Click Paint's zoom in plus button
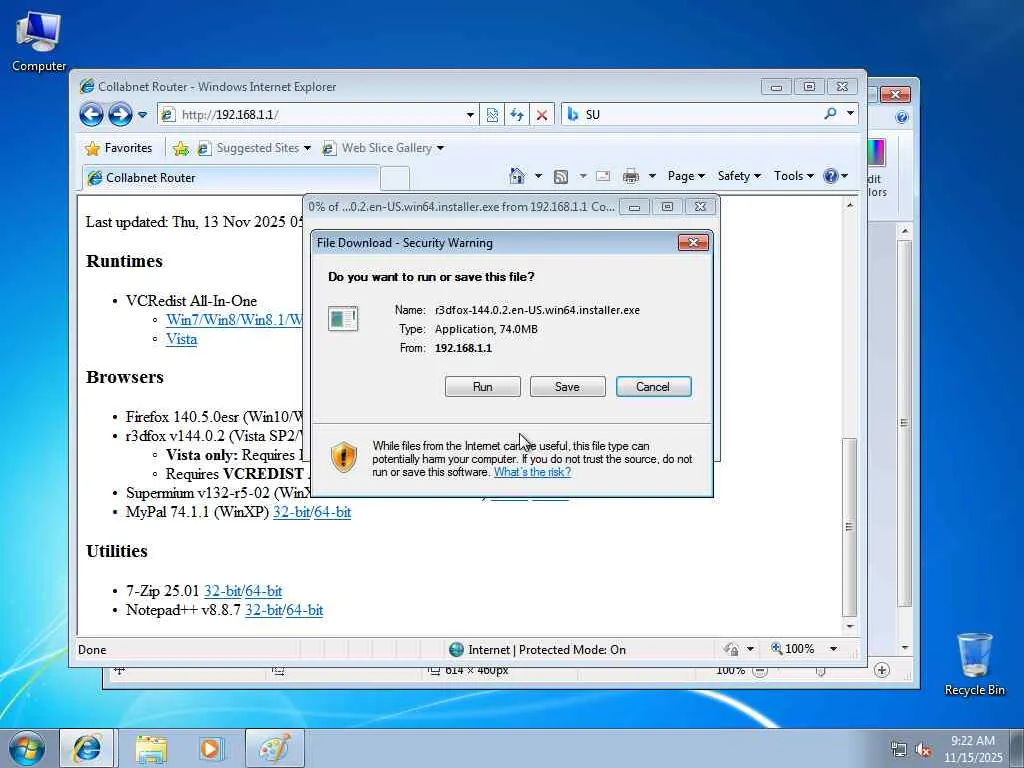Screen dimensions: 1024x768 pos(882,670)
